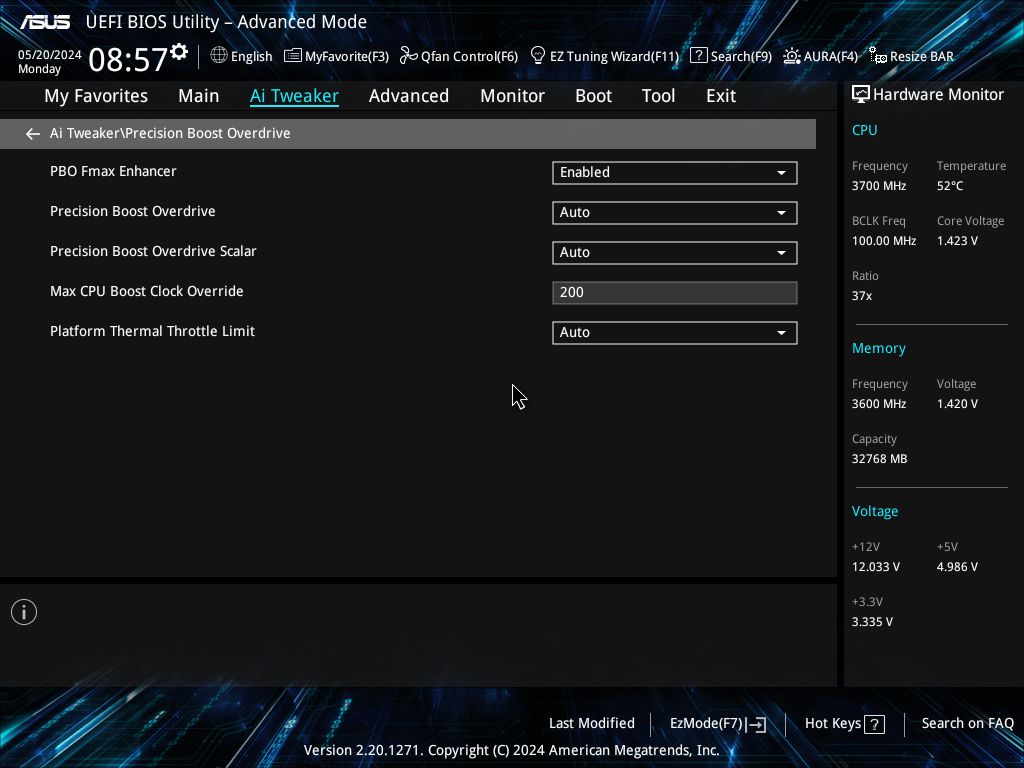Click the info circle icon

coord(24,612)
